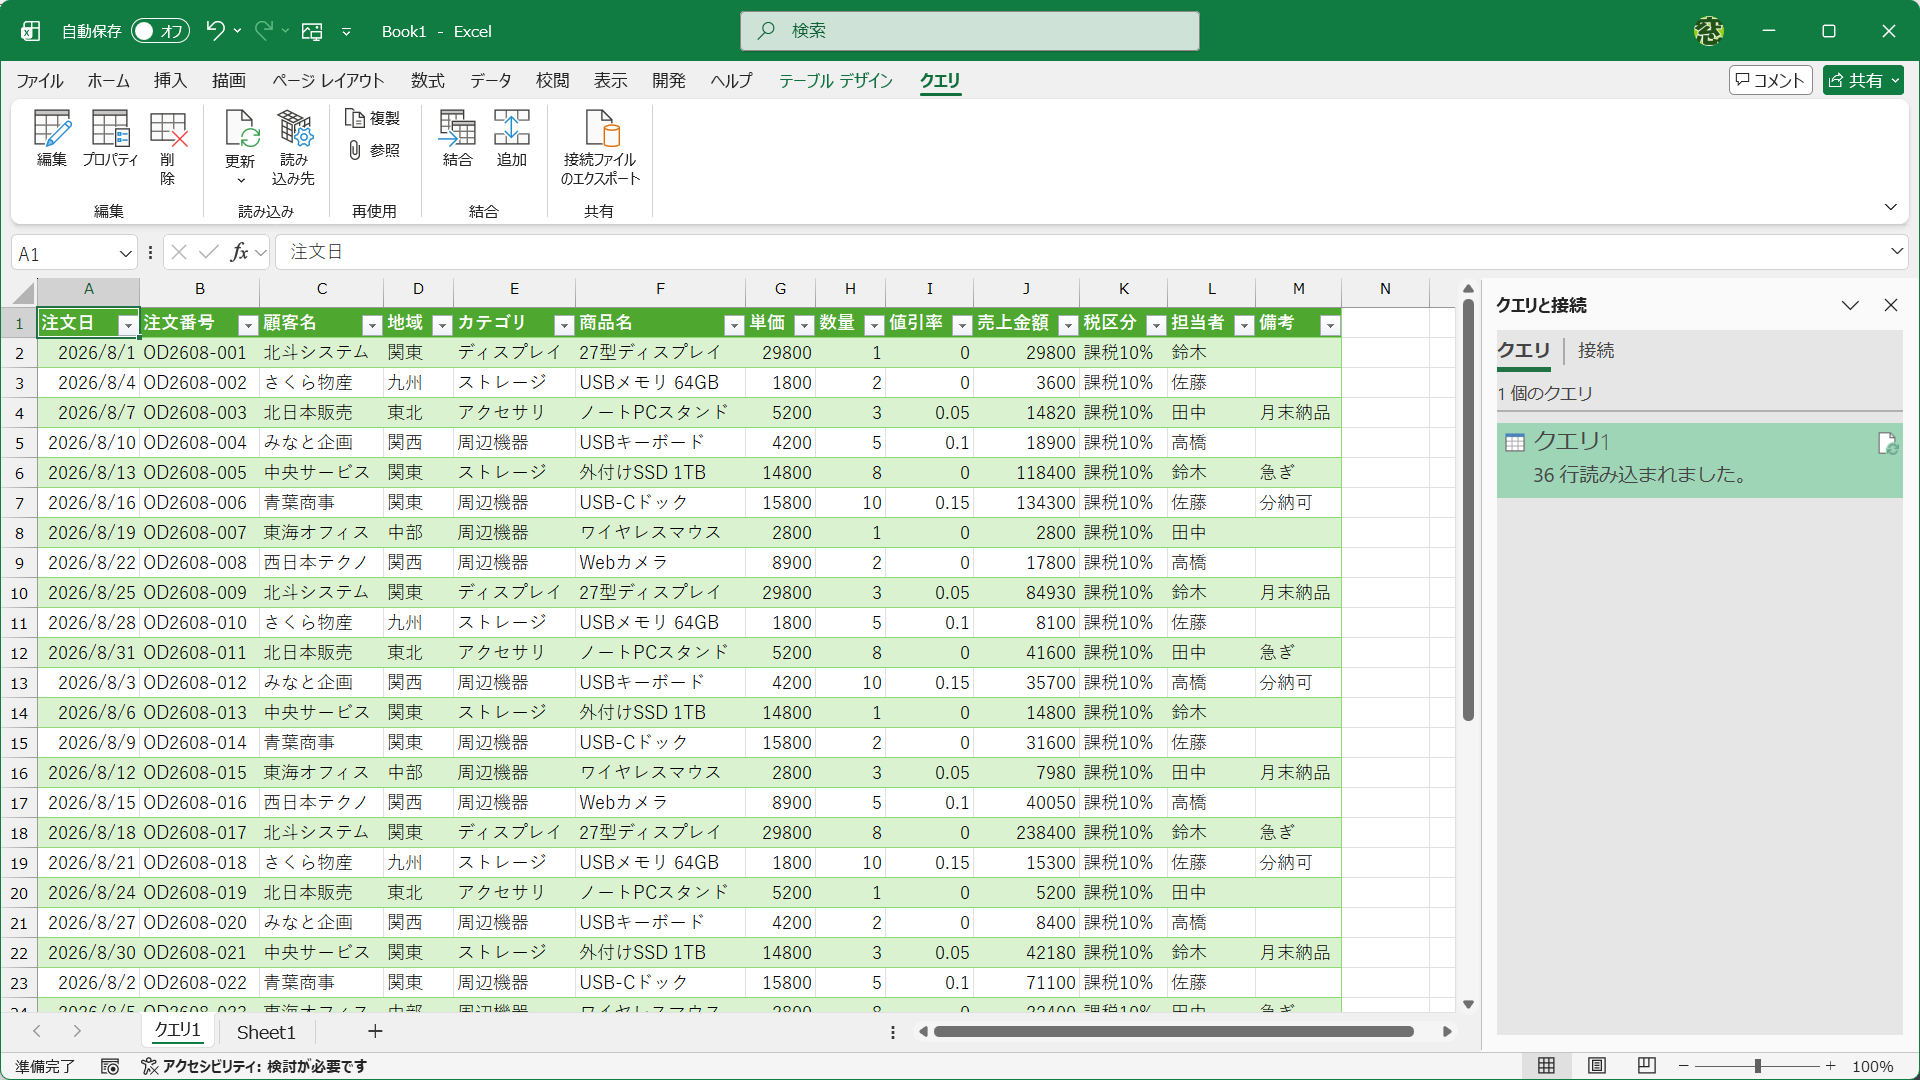Image resolution: width=1920 pixels, height=1080 pixels.
Task: Click the refresh icon beside クエリ1
Action: (1887, 443)
